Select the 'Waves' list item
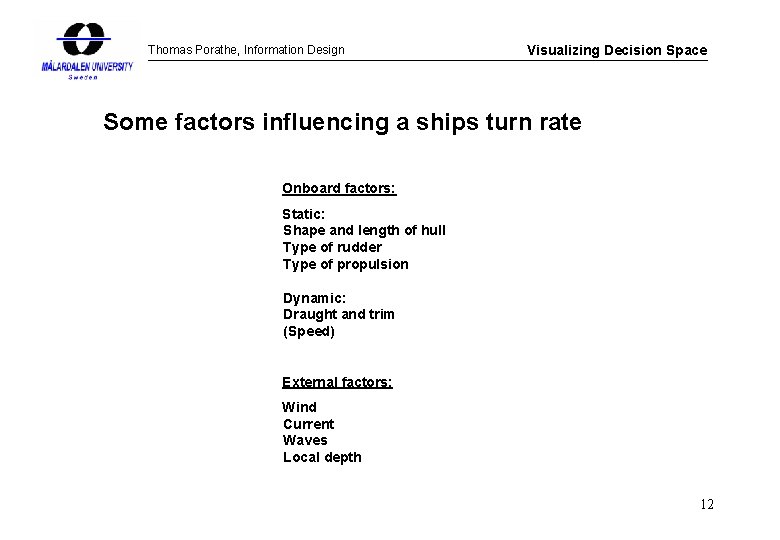This screenshot has width=780, height=540. [305, 440]
